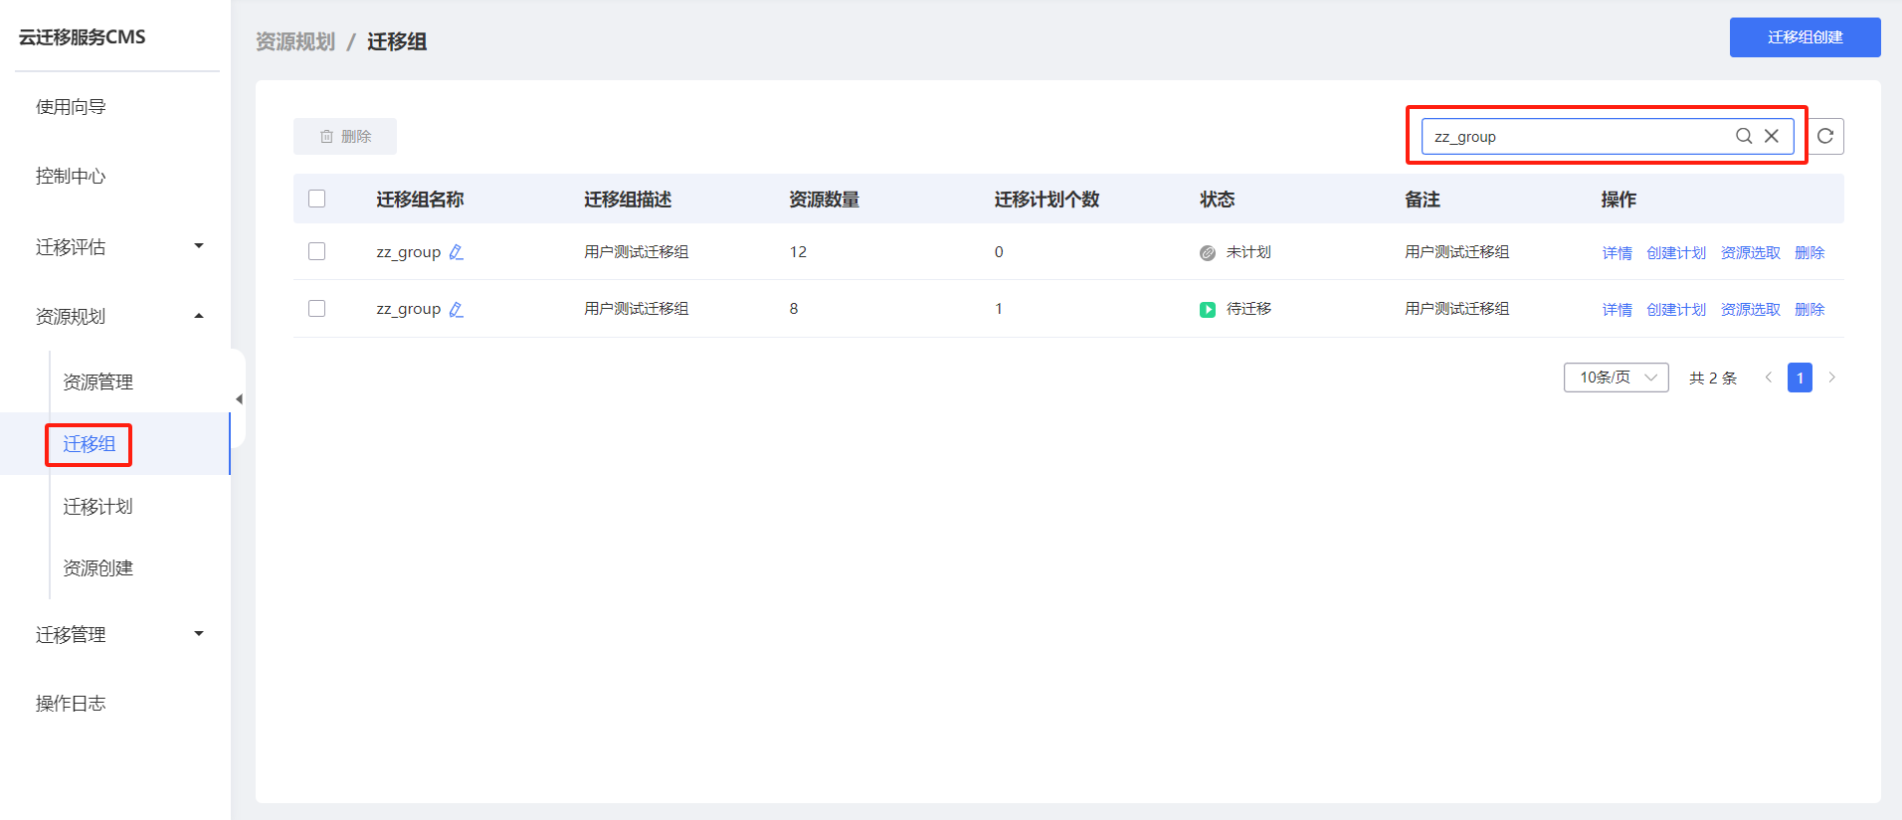
Task: Click the 待迁移 status icon
Action: click(1207, 310)
